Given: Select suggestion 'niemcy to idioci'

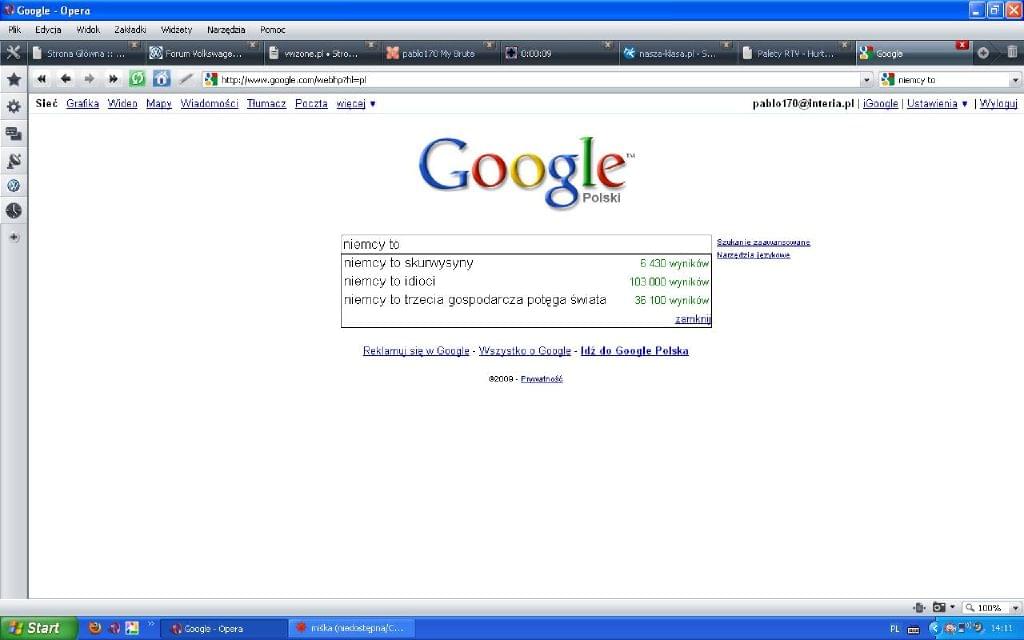Looking at the screenshot, I should [526, 281].
